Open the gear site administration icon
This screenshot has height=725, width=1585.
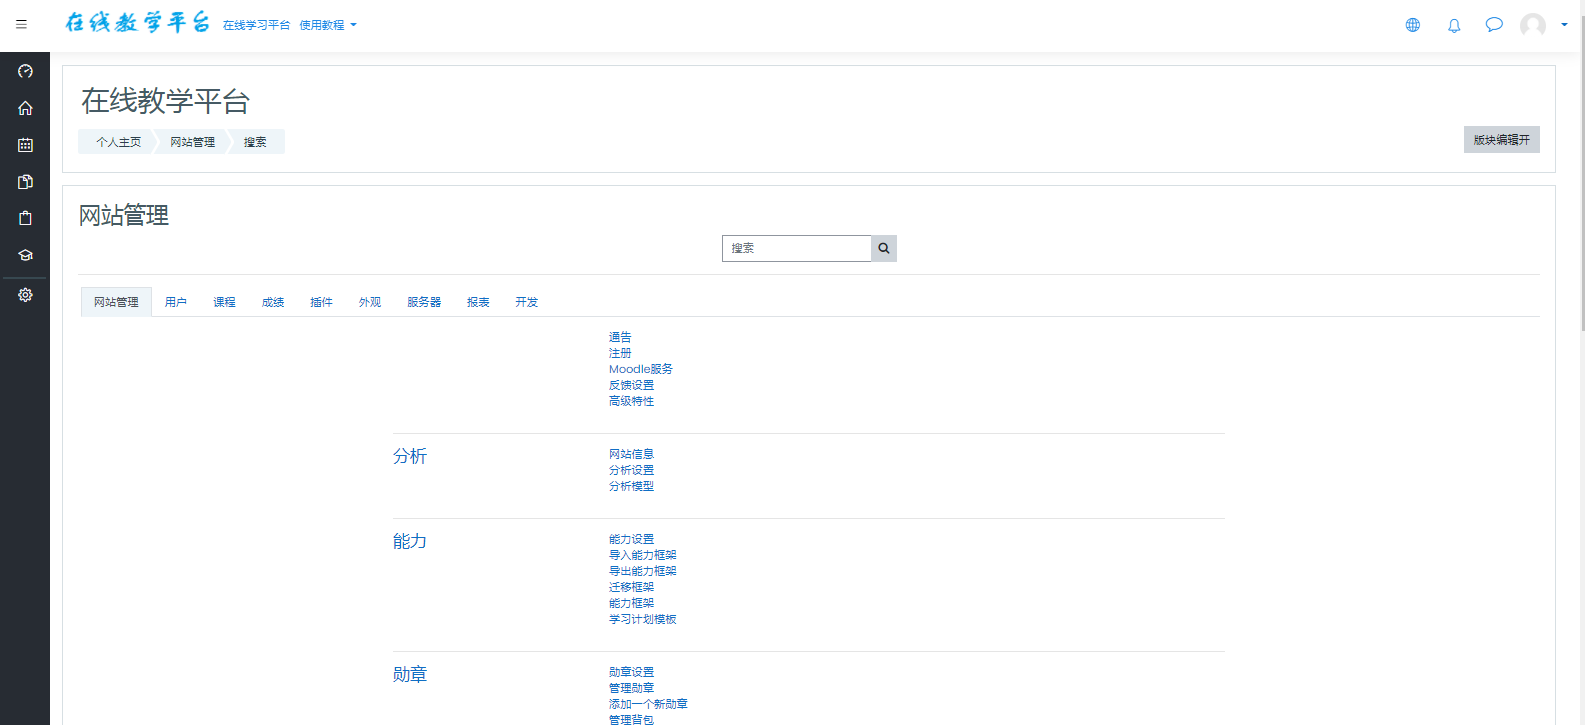coord(25,295)
